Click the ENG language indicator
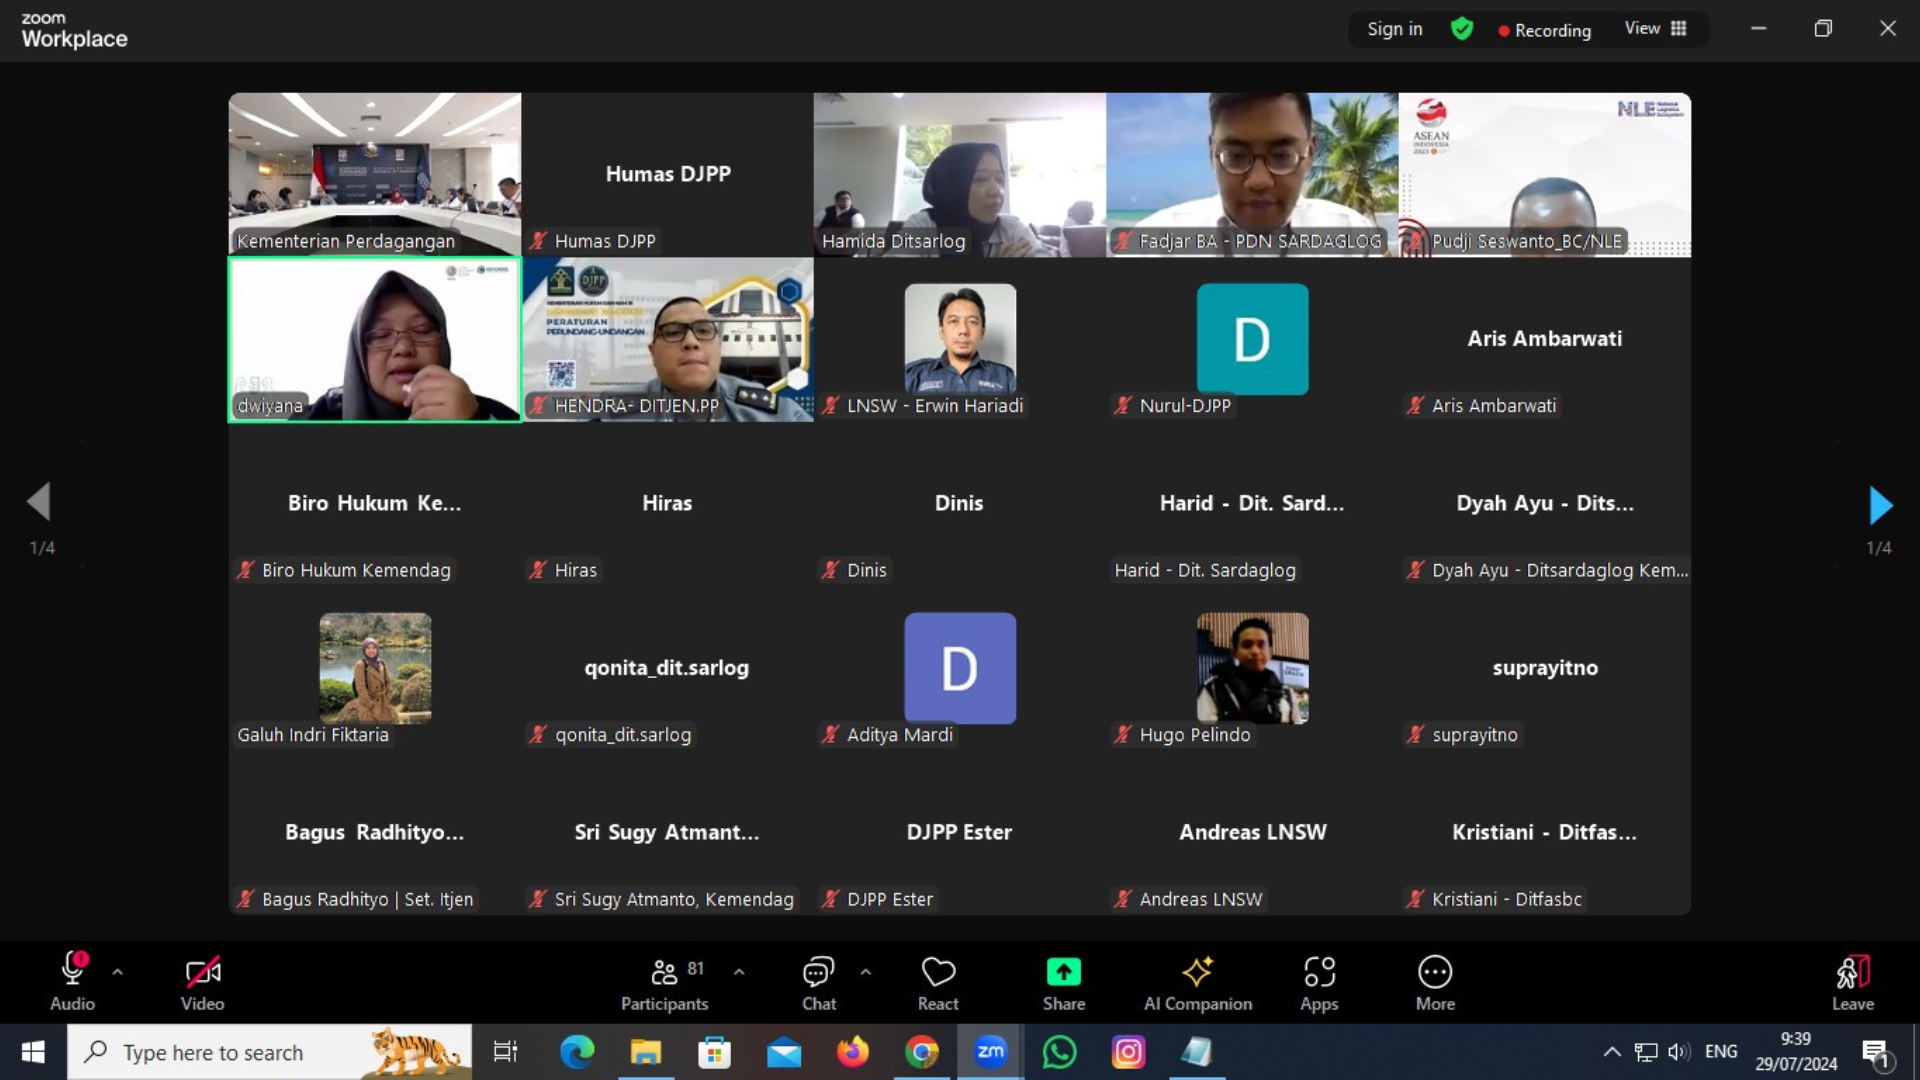Image resolution: width=1920 pixels, height=1080 pixels. point(1721,1052)
